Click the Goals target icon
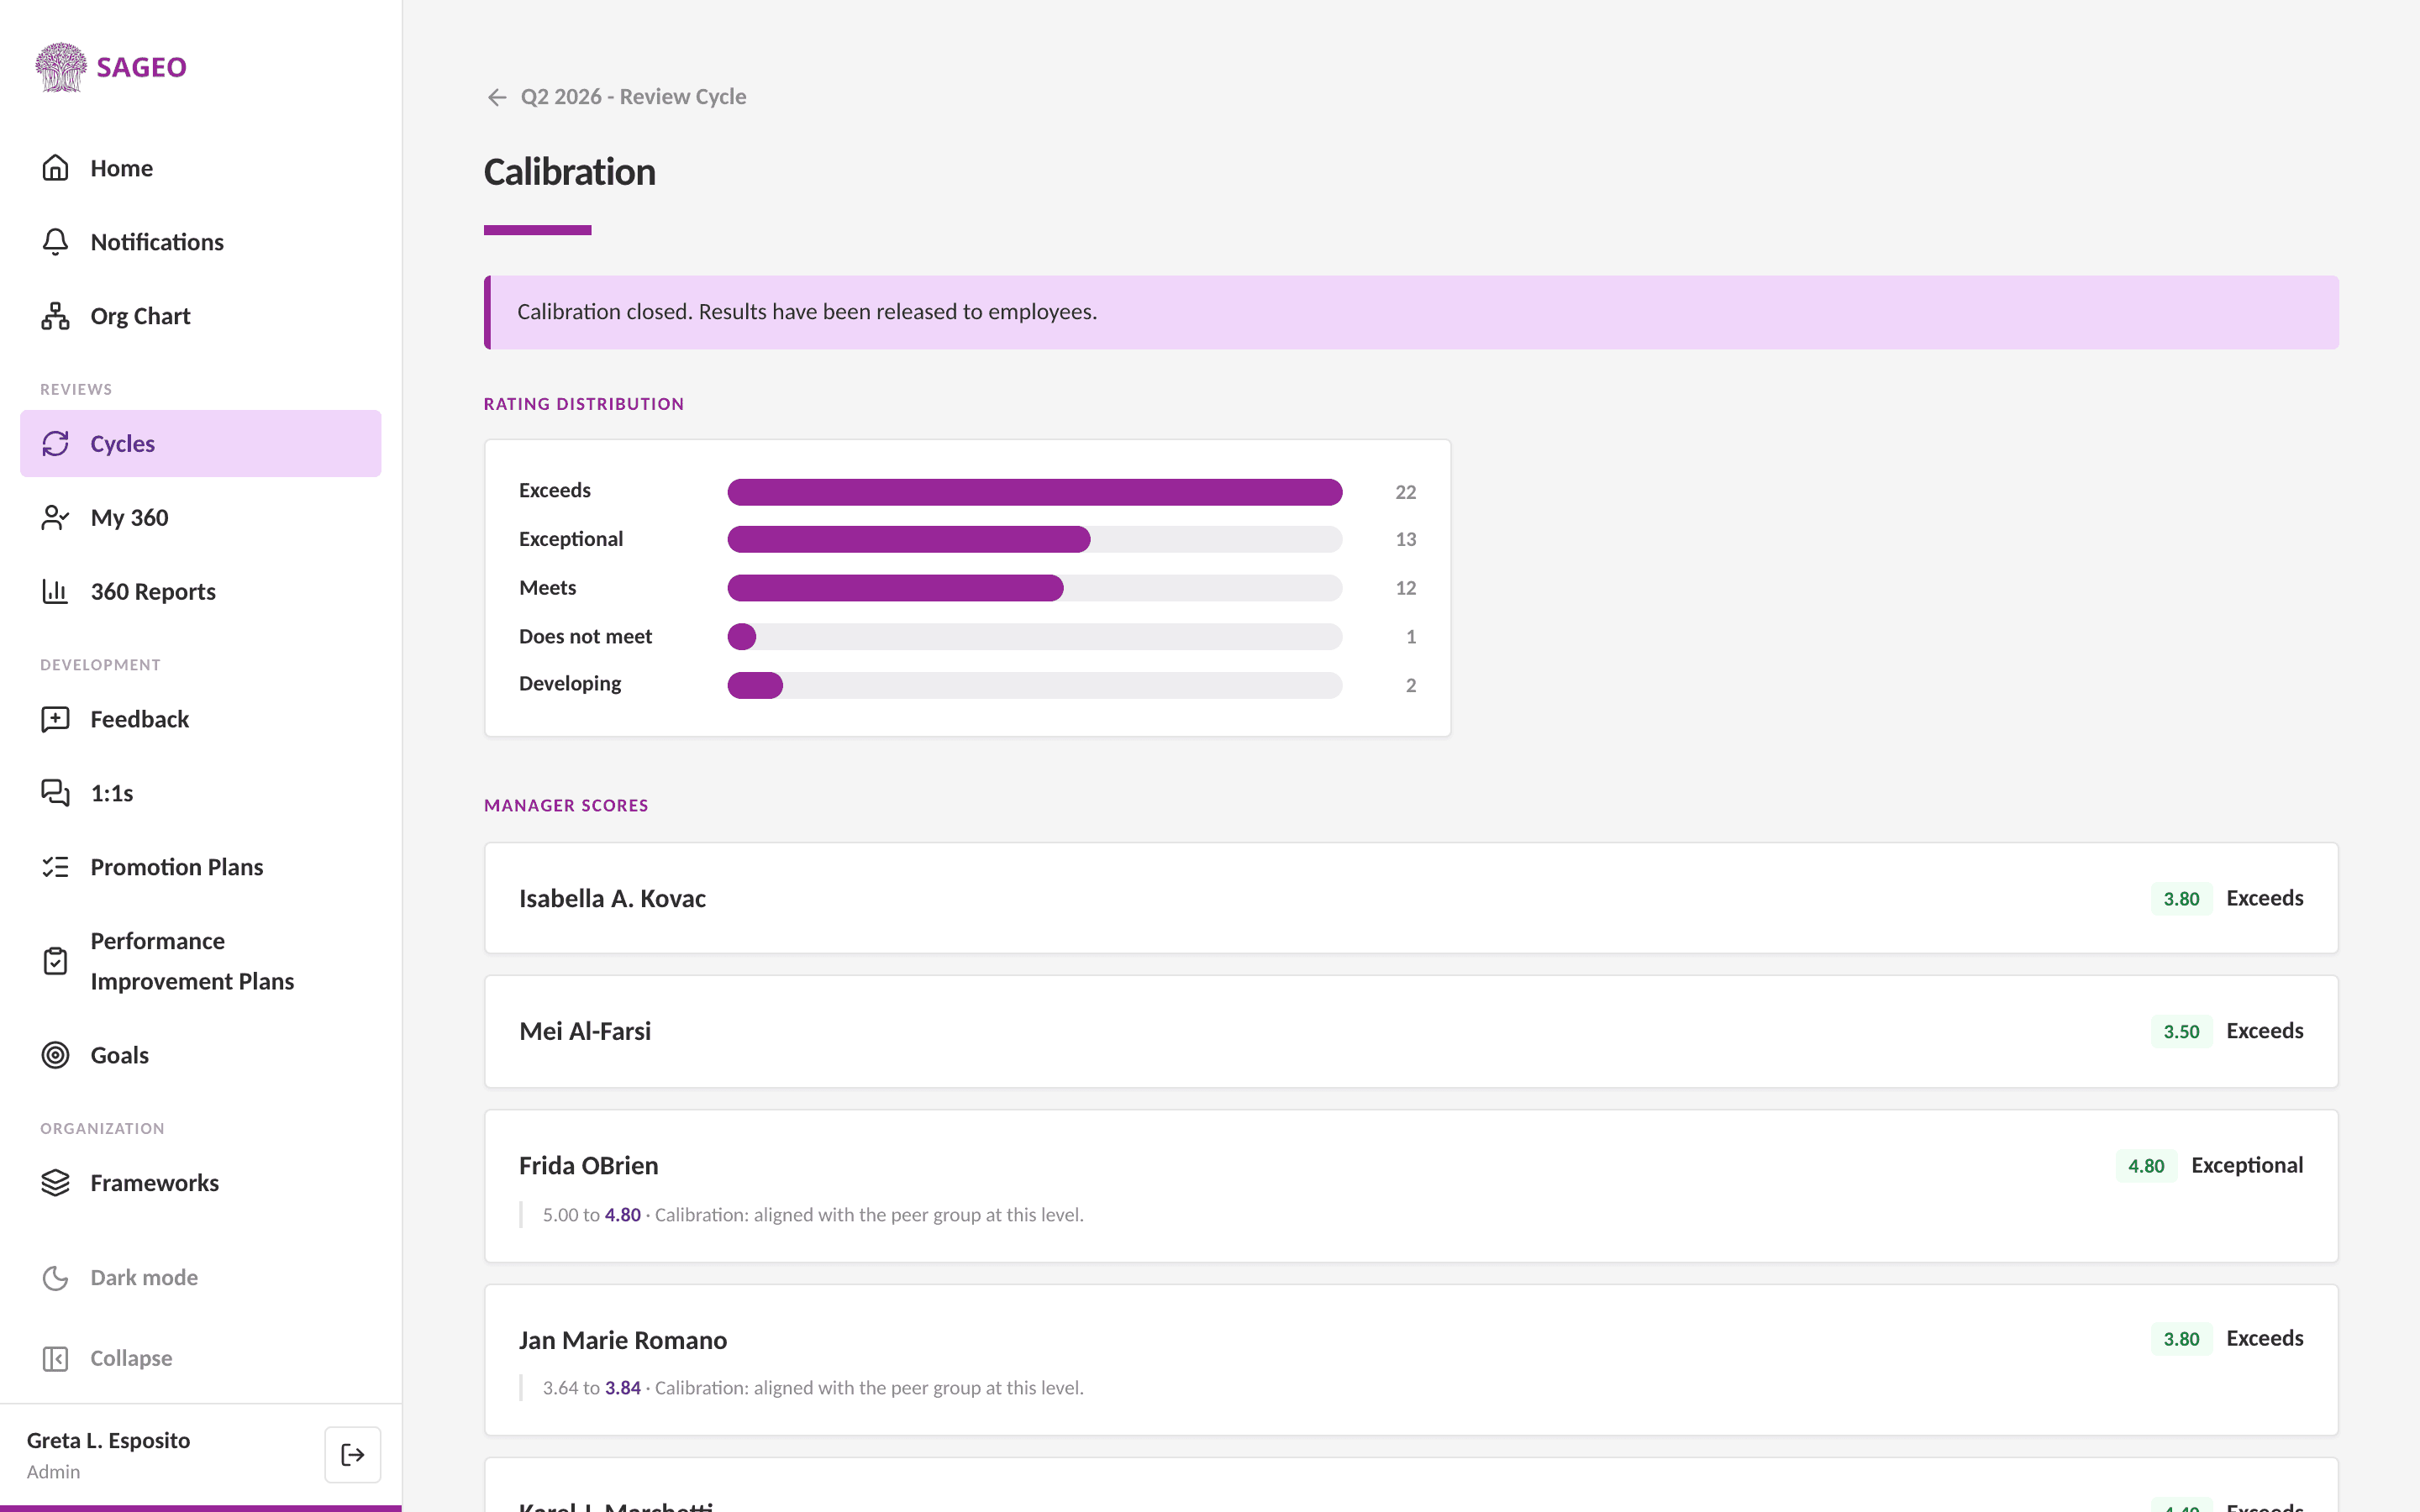The width and height of the screenshot is (2420, 1512). (x=55, y=1056)
